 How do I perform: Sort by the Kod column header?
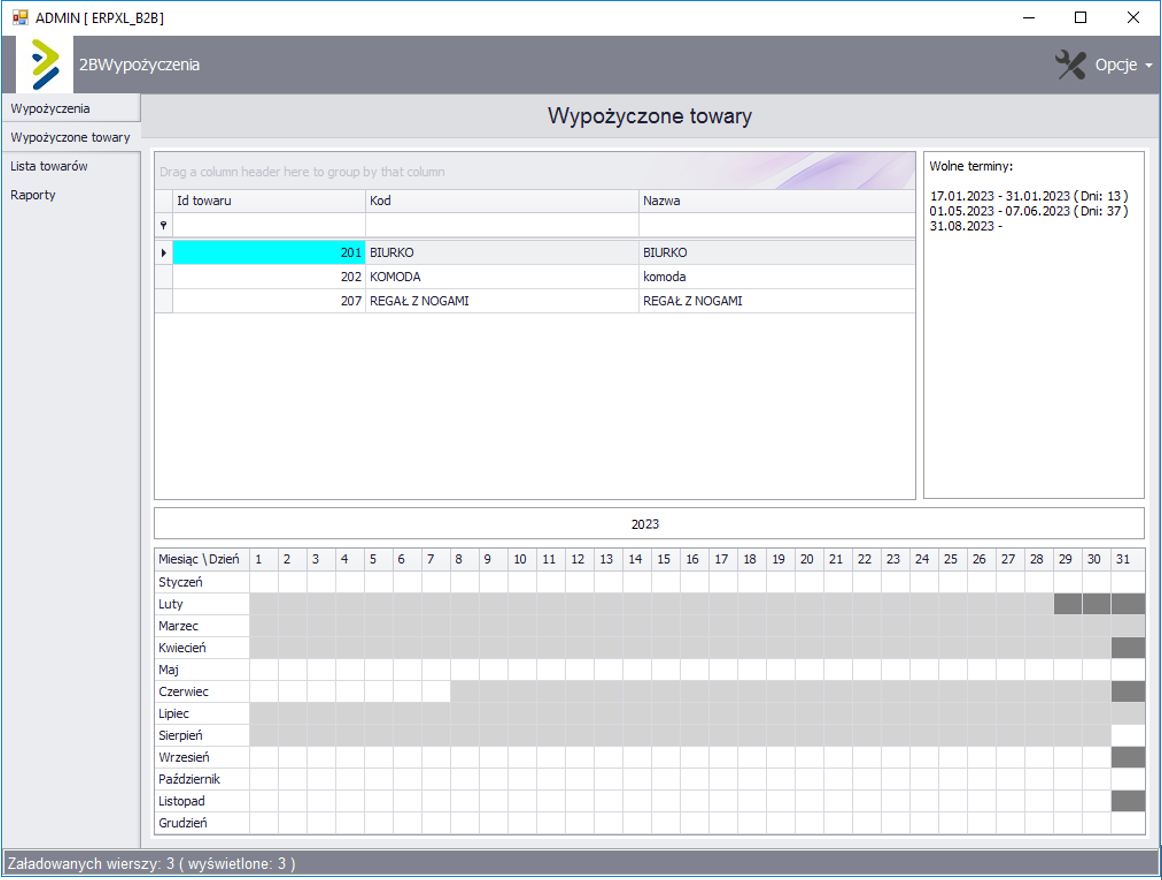coord(502,201)
